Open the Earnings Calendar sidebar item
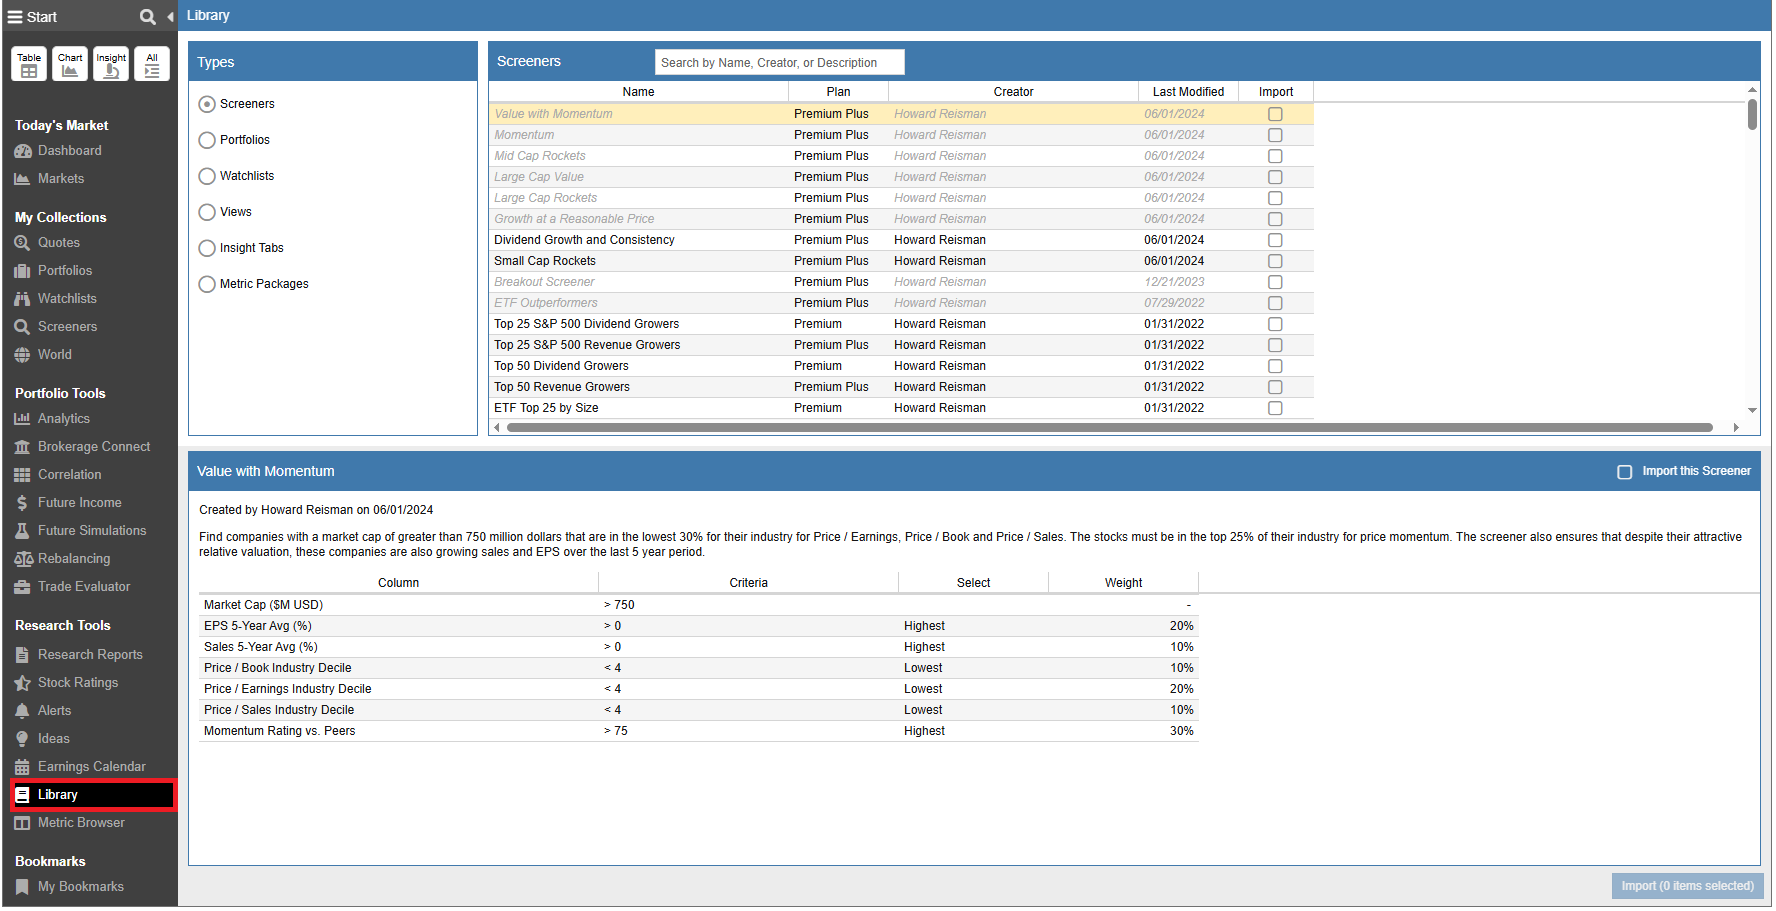The height and width of the screenshot is (911, 1776). (x=91, y=767)
